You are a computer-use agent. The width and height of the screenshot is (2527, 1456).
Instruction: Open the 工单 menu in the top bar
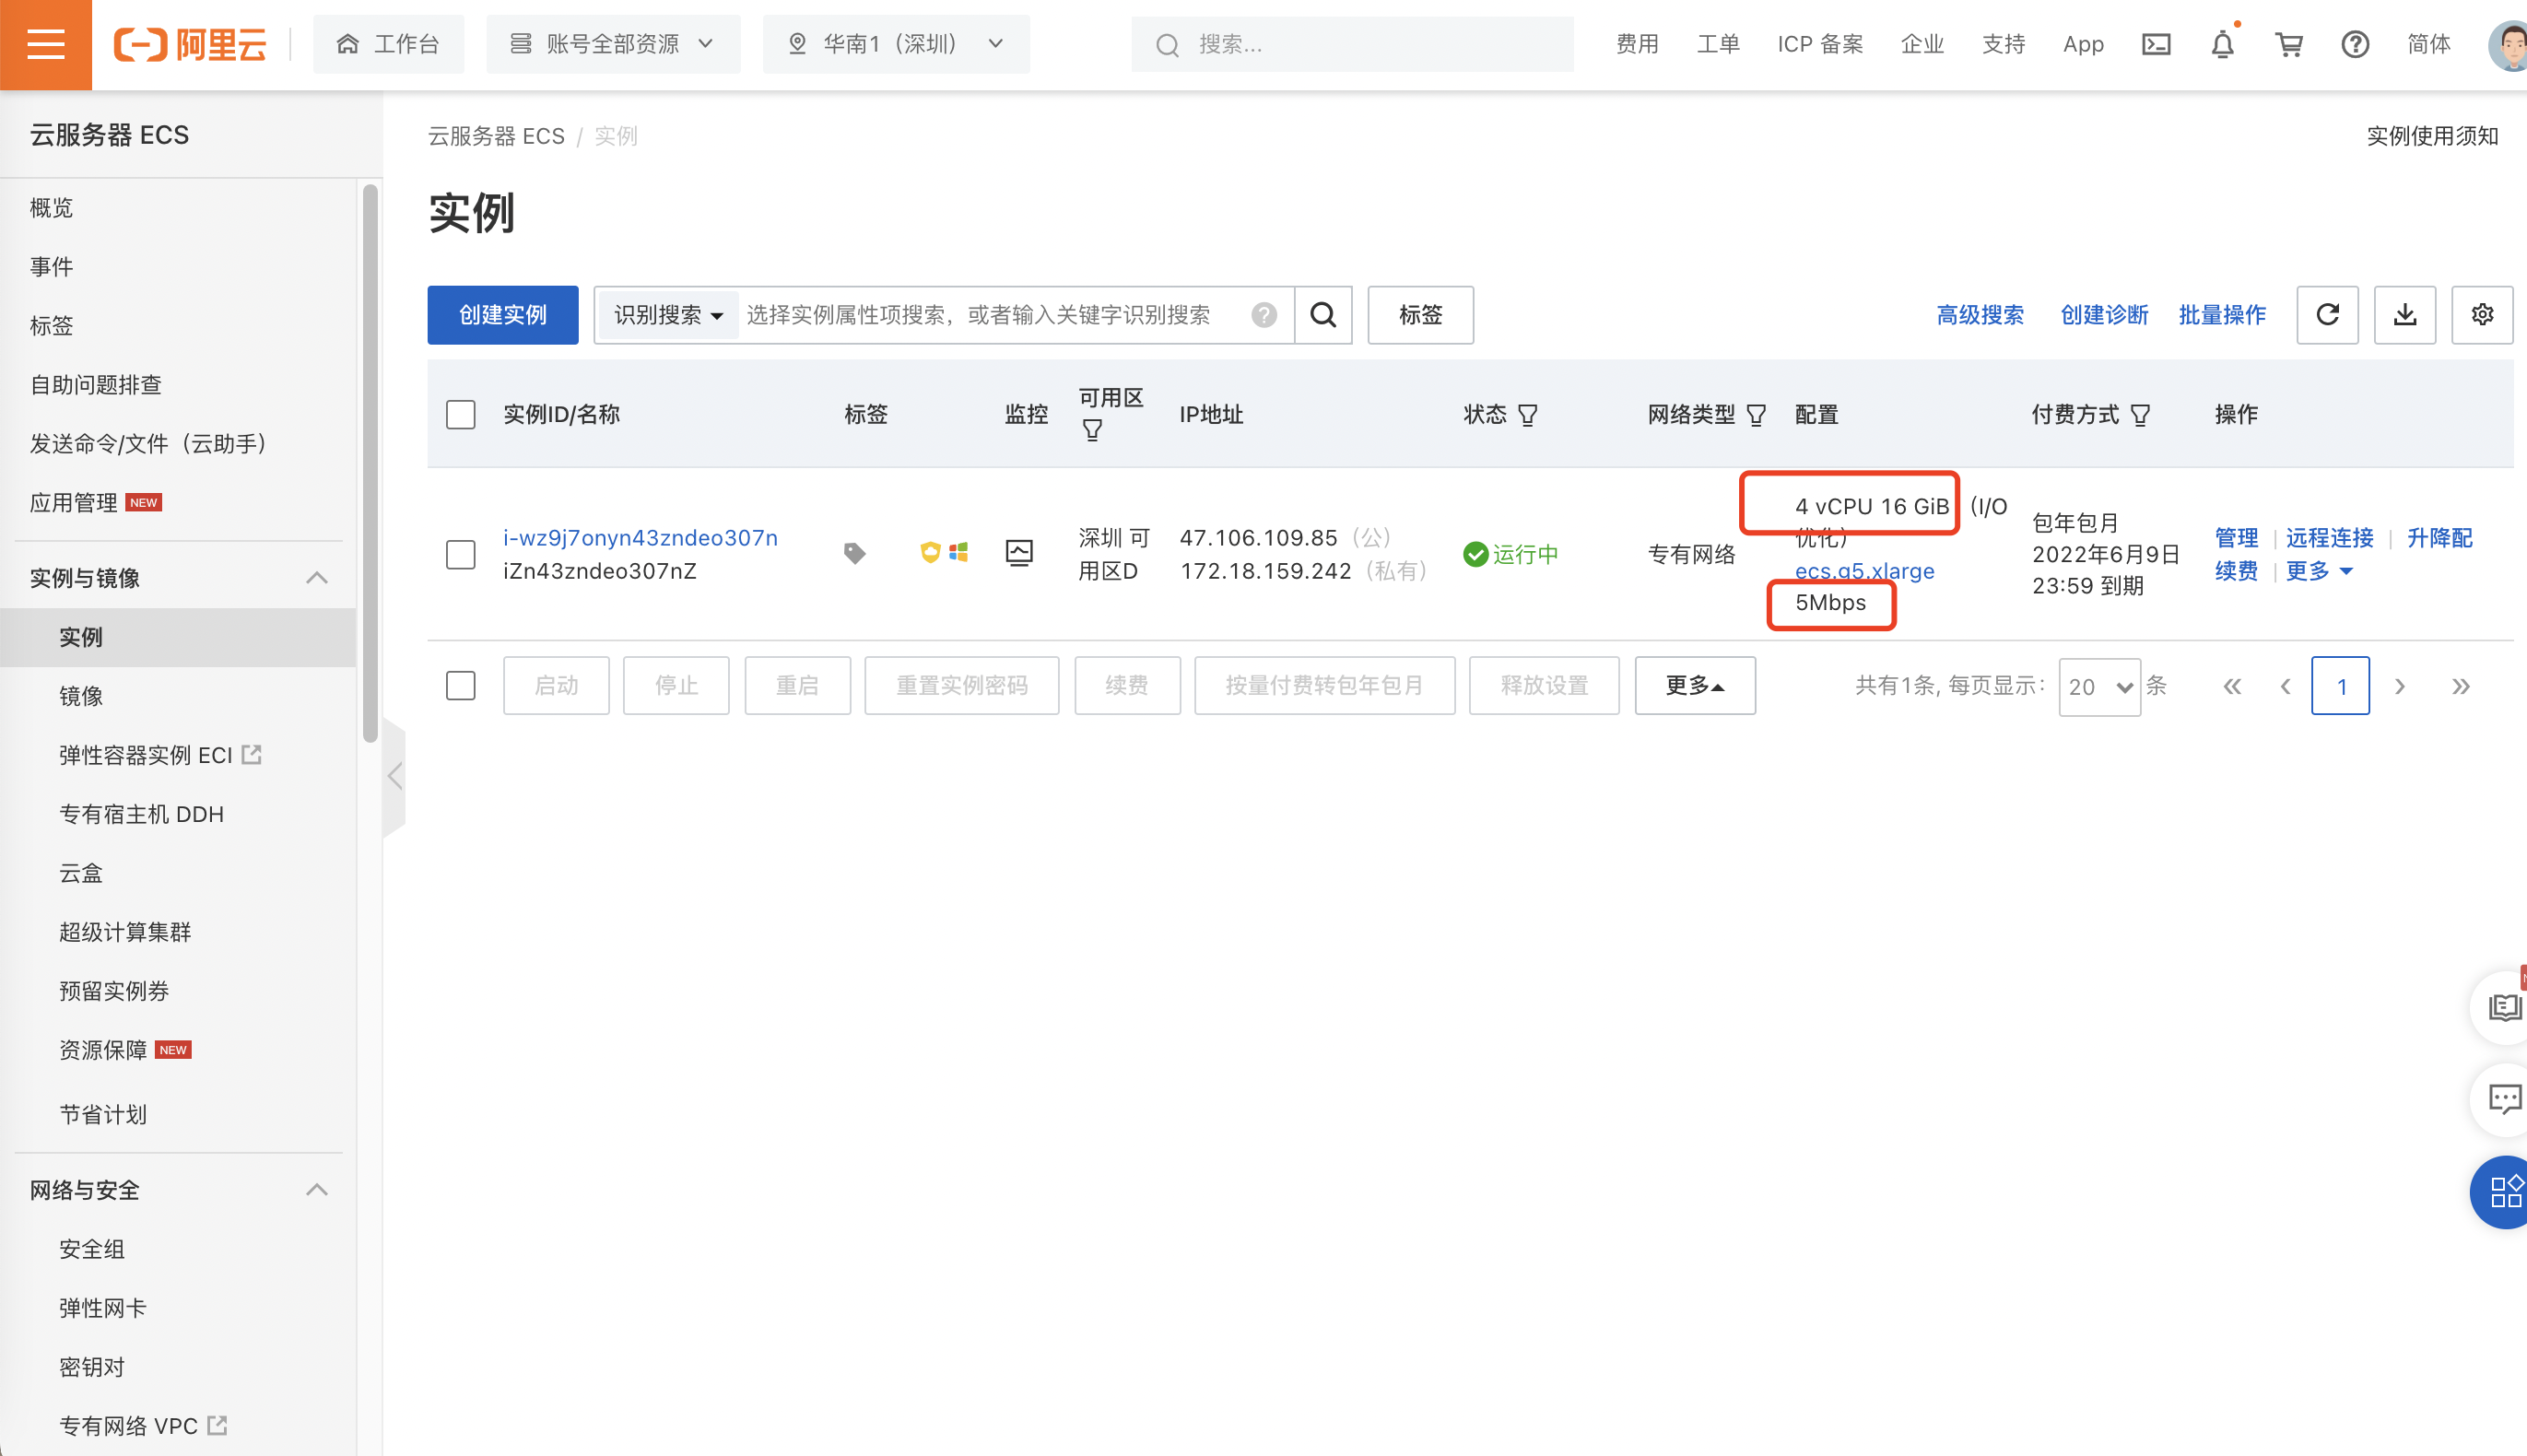pos(1718,44)
